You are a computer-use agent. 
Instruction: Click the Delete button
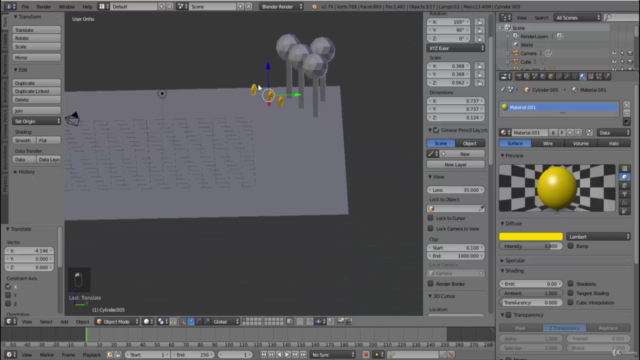click(37, 100)
